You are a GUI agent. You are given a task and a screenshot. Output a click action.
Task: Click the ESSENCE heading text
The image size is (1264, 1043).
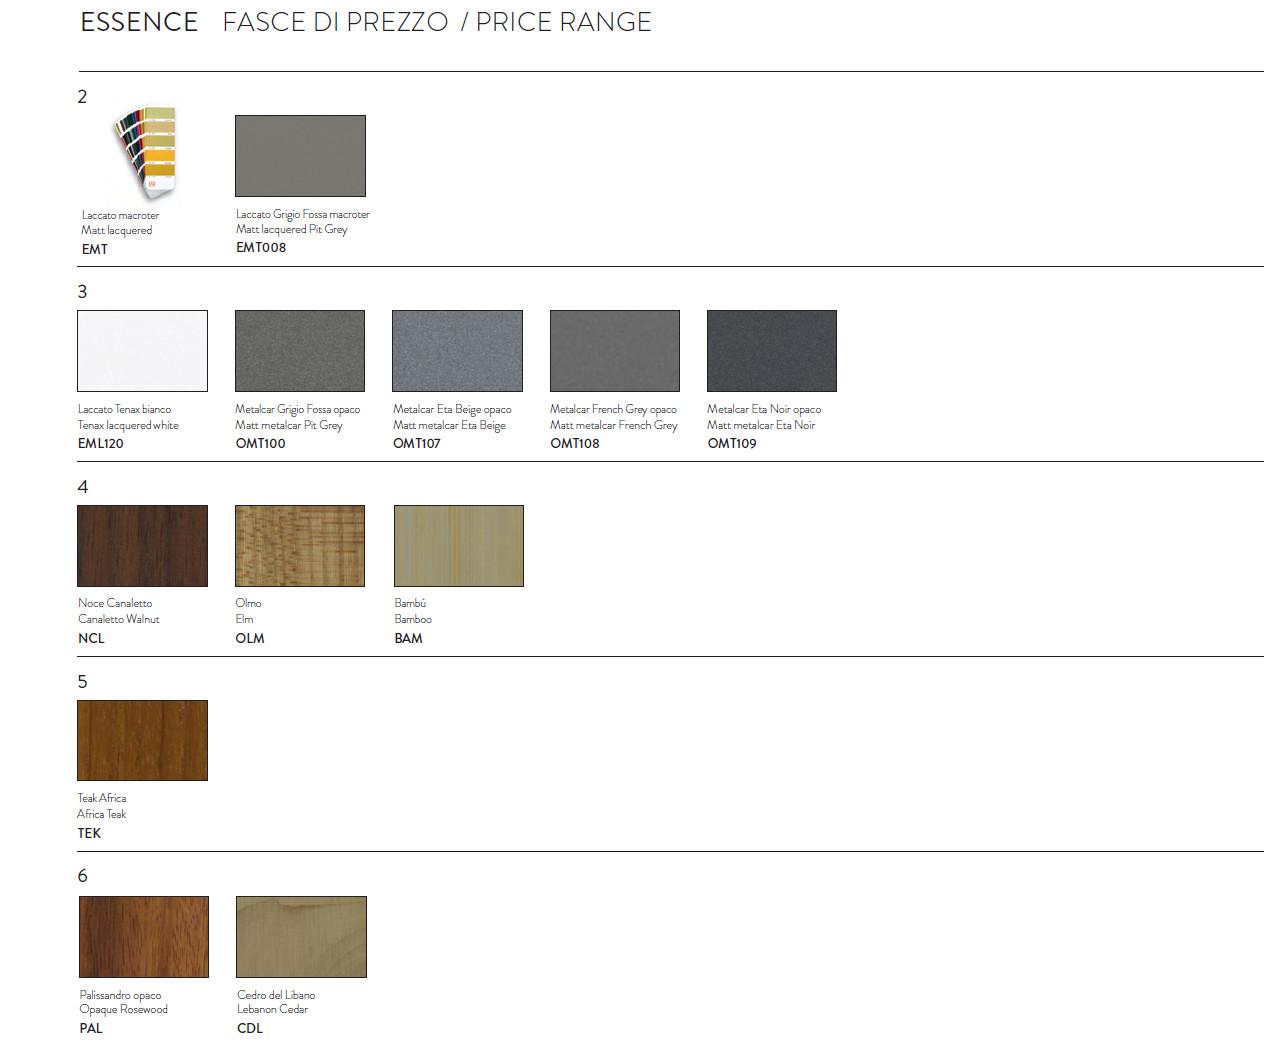click(x=139, y=22)
